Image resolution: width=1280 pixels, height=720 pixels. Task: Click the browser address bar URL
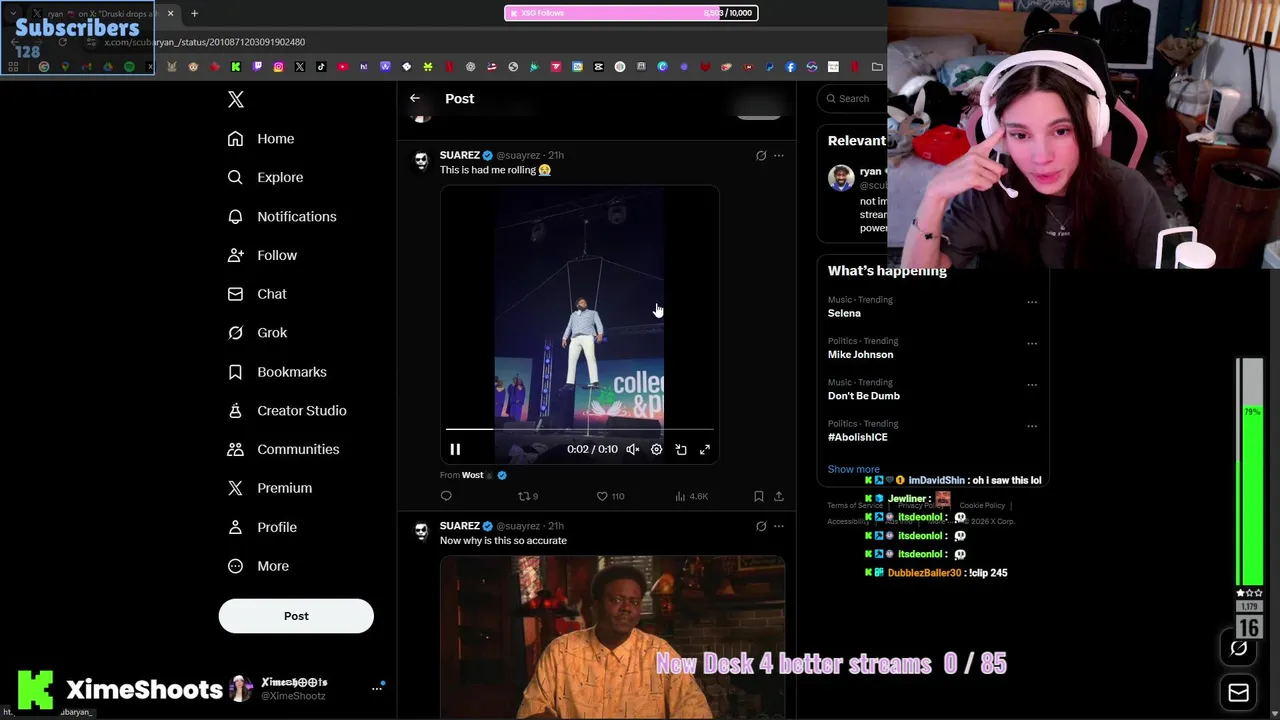tap(204, 42)
